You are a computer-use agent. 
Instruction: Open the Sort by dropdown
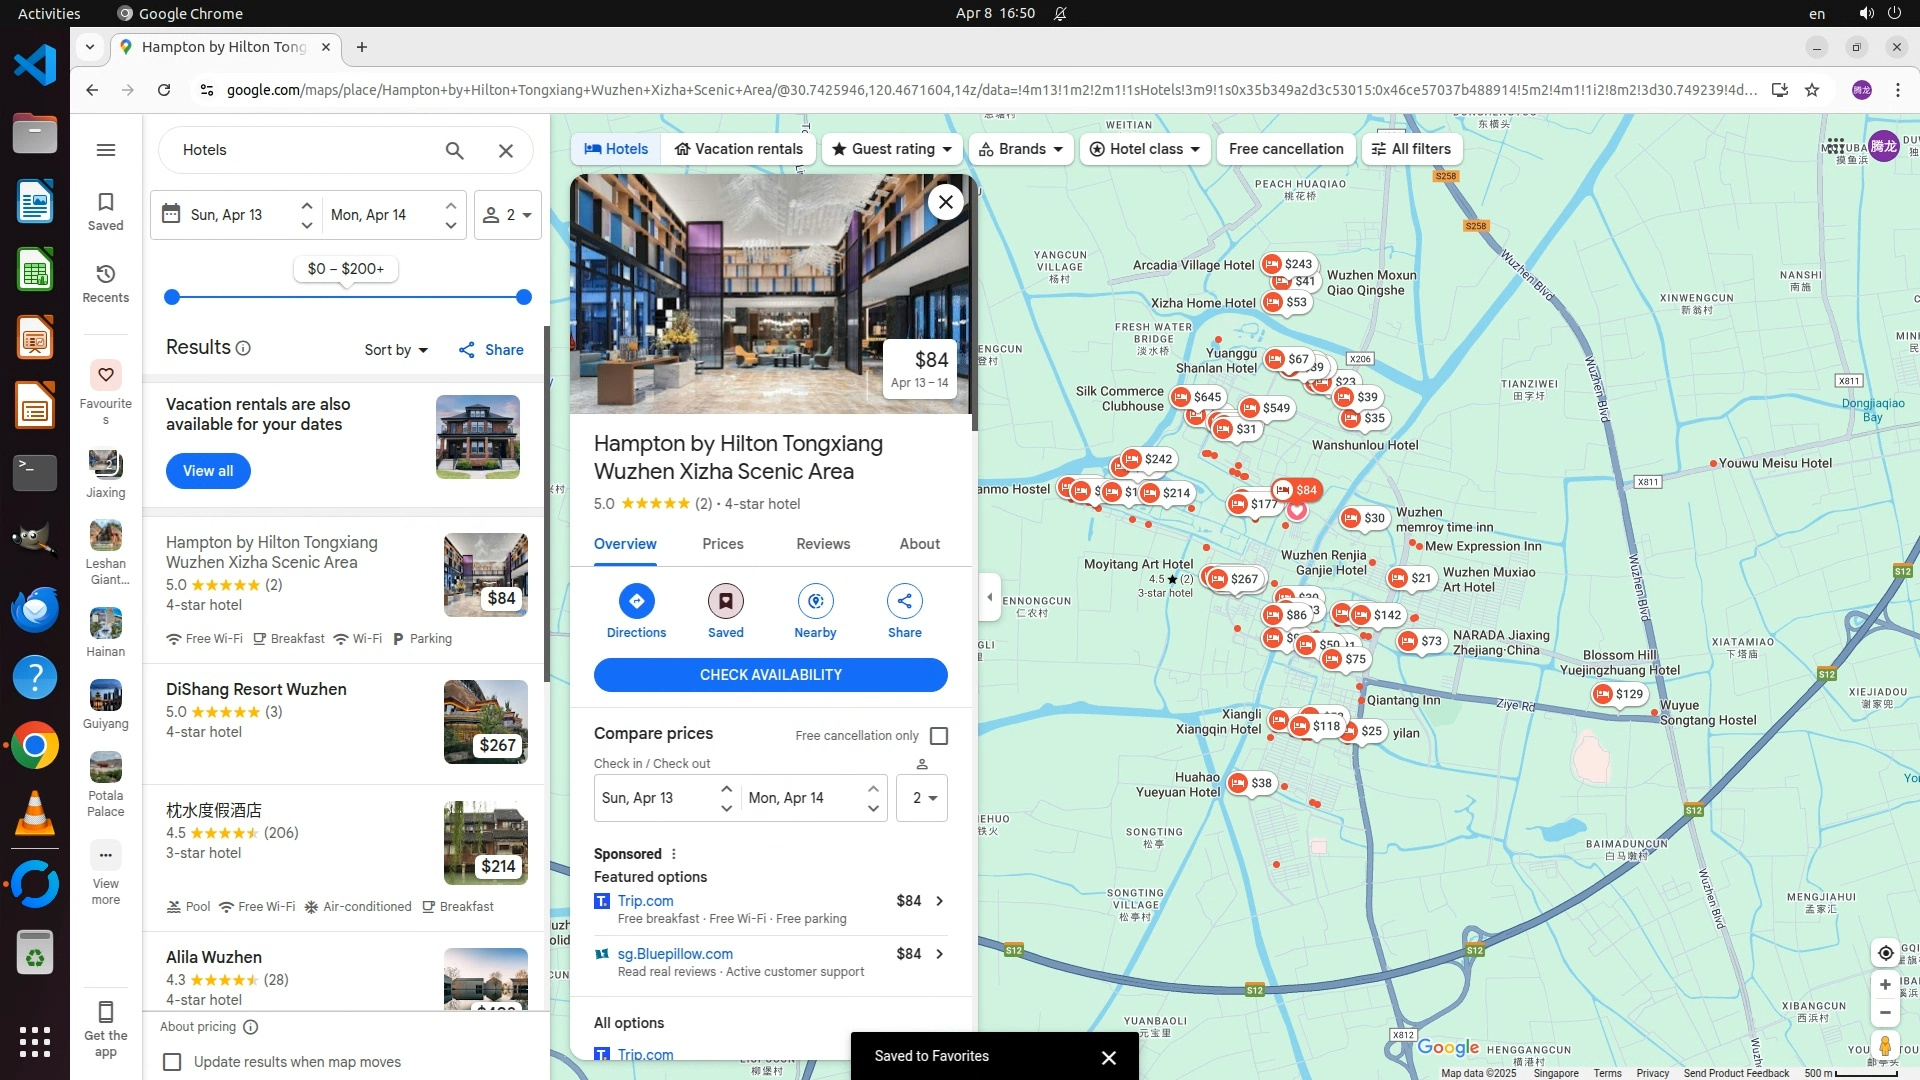pos(396,350)
